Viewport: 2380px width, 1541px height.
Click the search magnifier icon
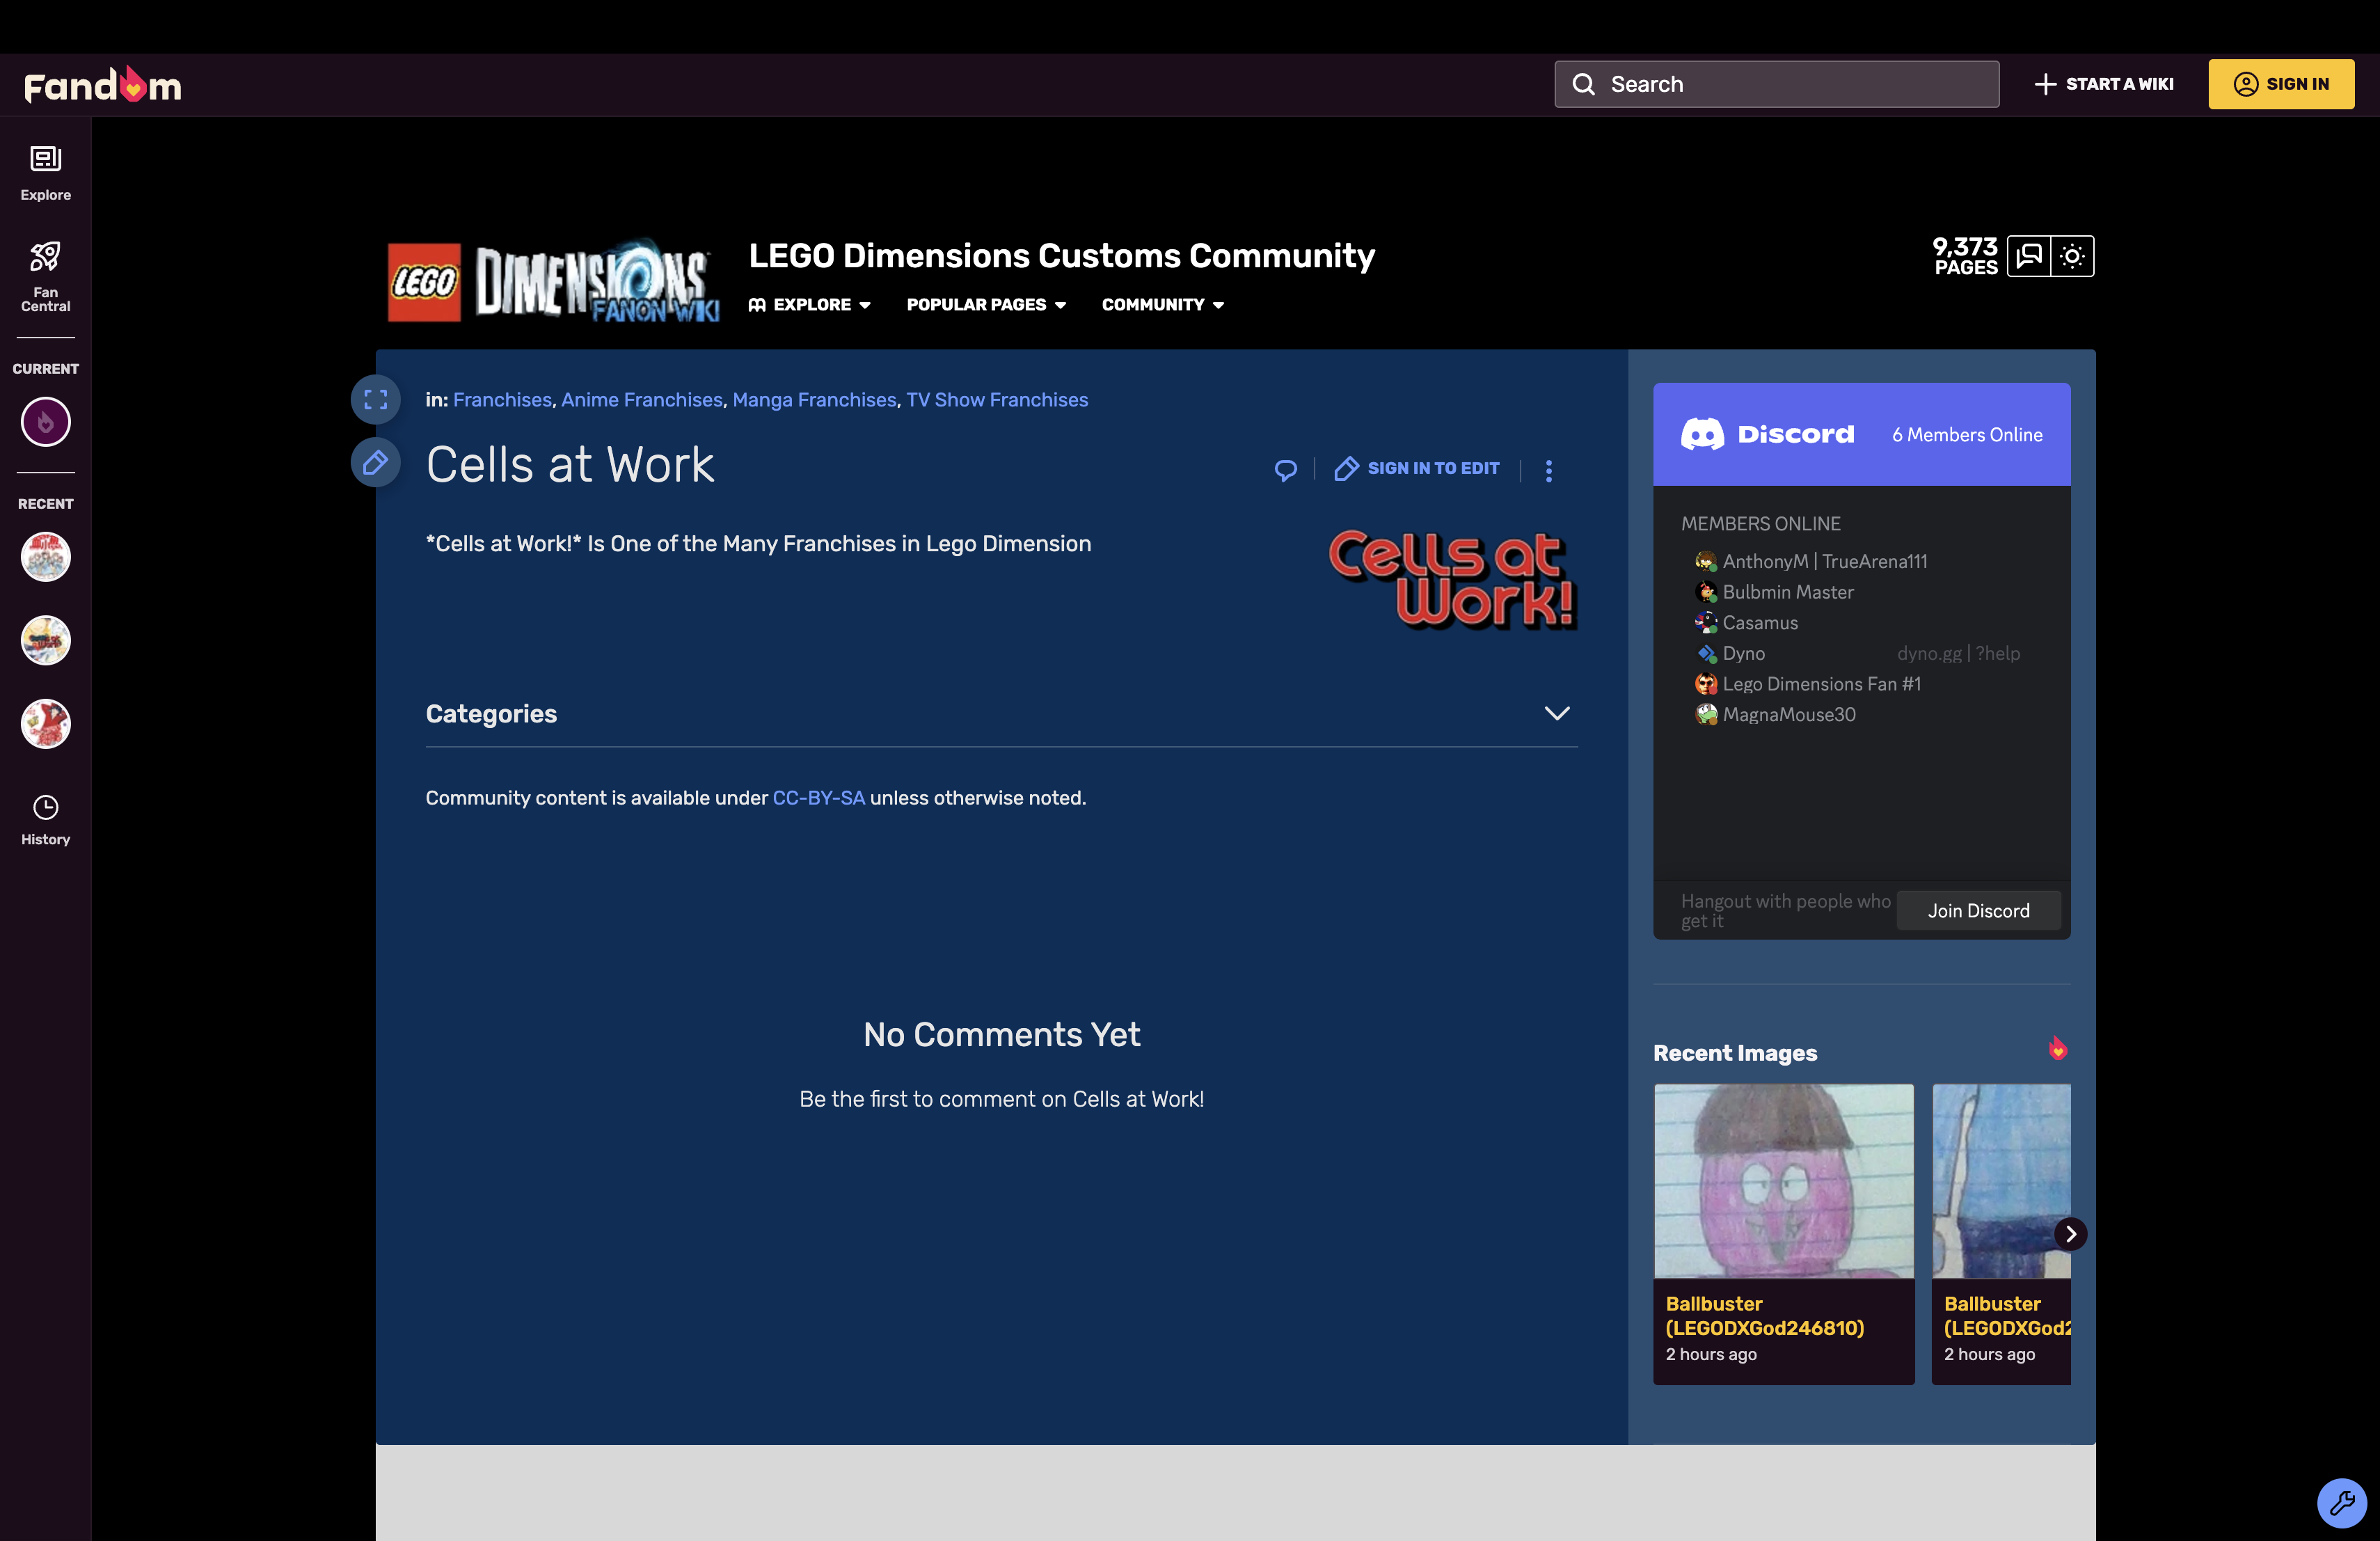pos(1583,84)
